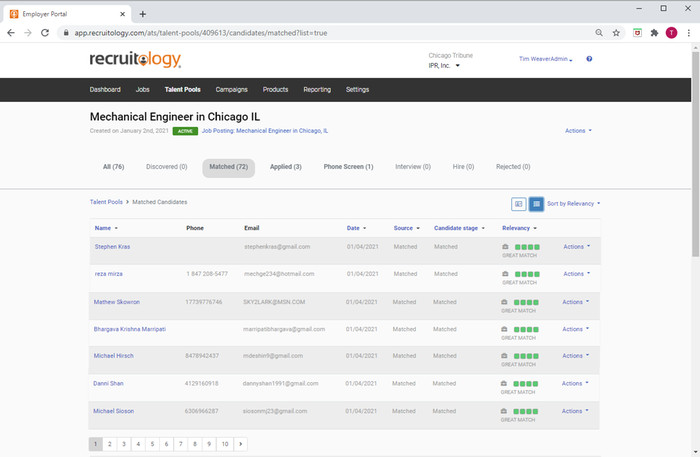Open a new browser tab
The width and height of the screenshot is (700, 457).
[x=143, y=14]
